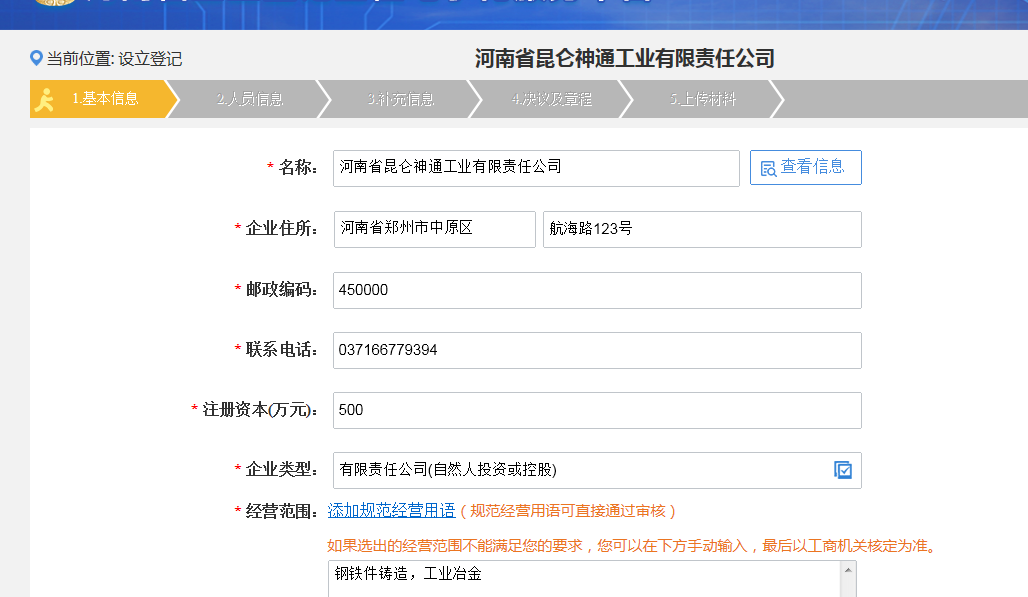Click the location pin icon beside 当前位置
This screenshot has width=1028, height=597.
pyautogui.click(x=34, y=58)
